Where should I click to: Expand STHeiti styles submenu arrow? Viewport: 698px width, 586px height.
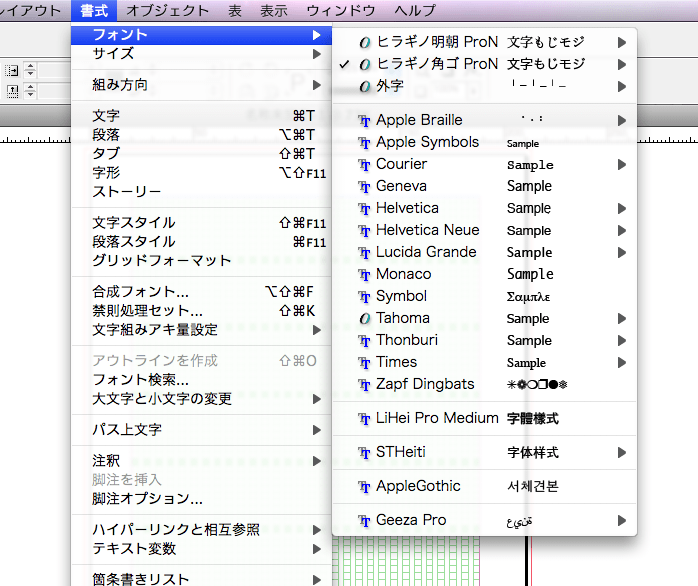622,453
